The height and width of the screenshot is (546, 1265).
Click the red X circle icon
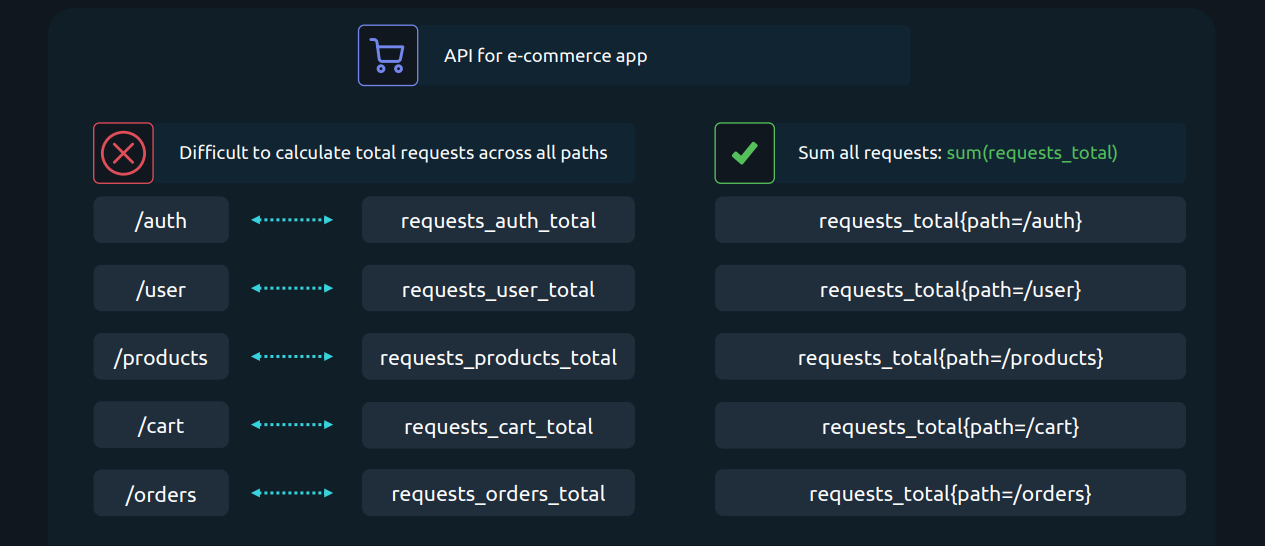[x=123, y=153]
